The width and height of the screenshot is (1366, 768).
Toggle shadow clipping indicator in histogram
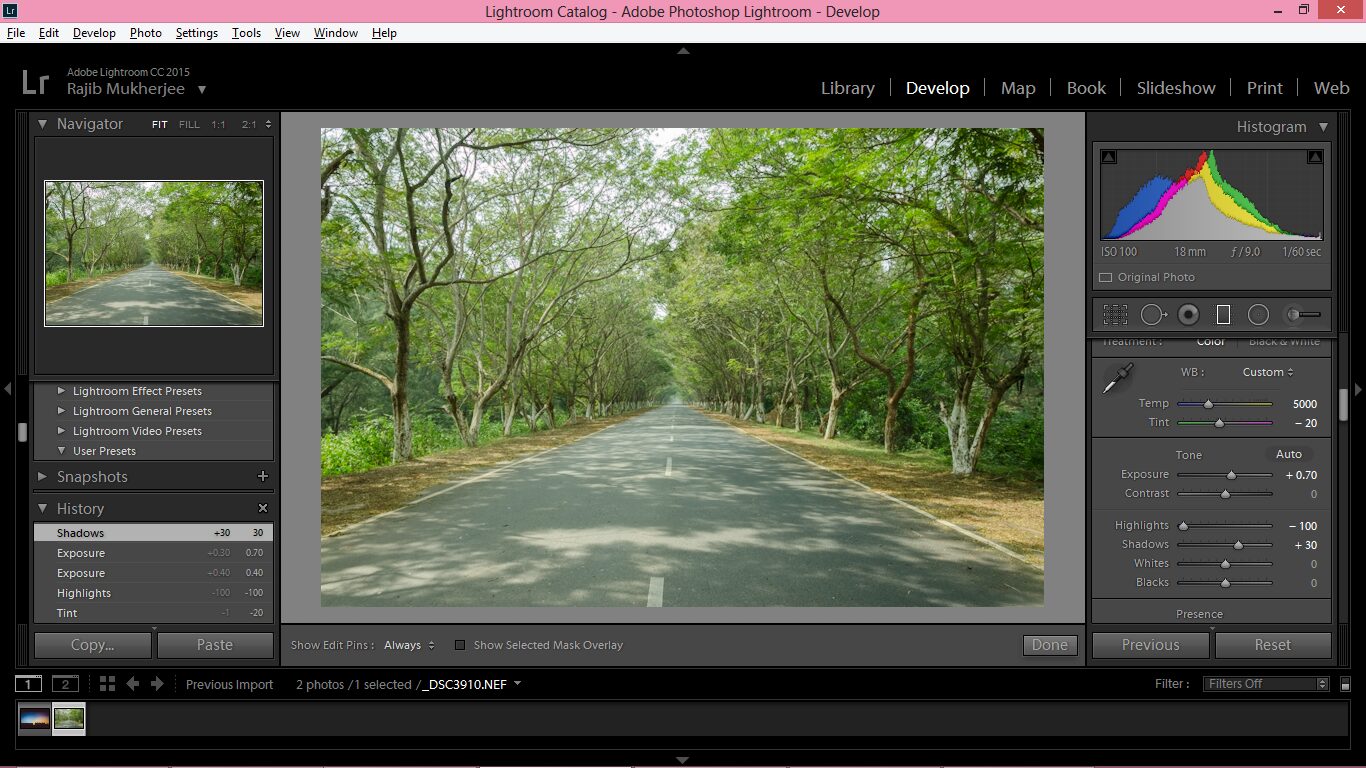(1109, 157)
